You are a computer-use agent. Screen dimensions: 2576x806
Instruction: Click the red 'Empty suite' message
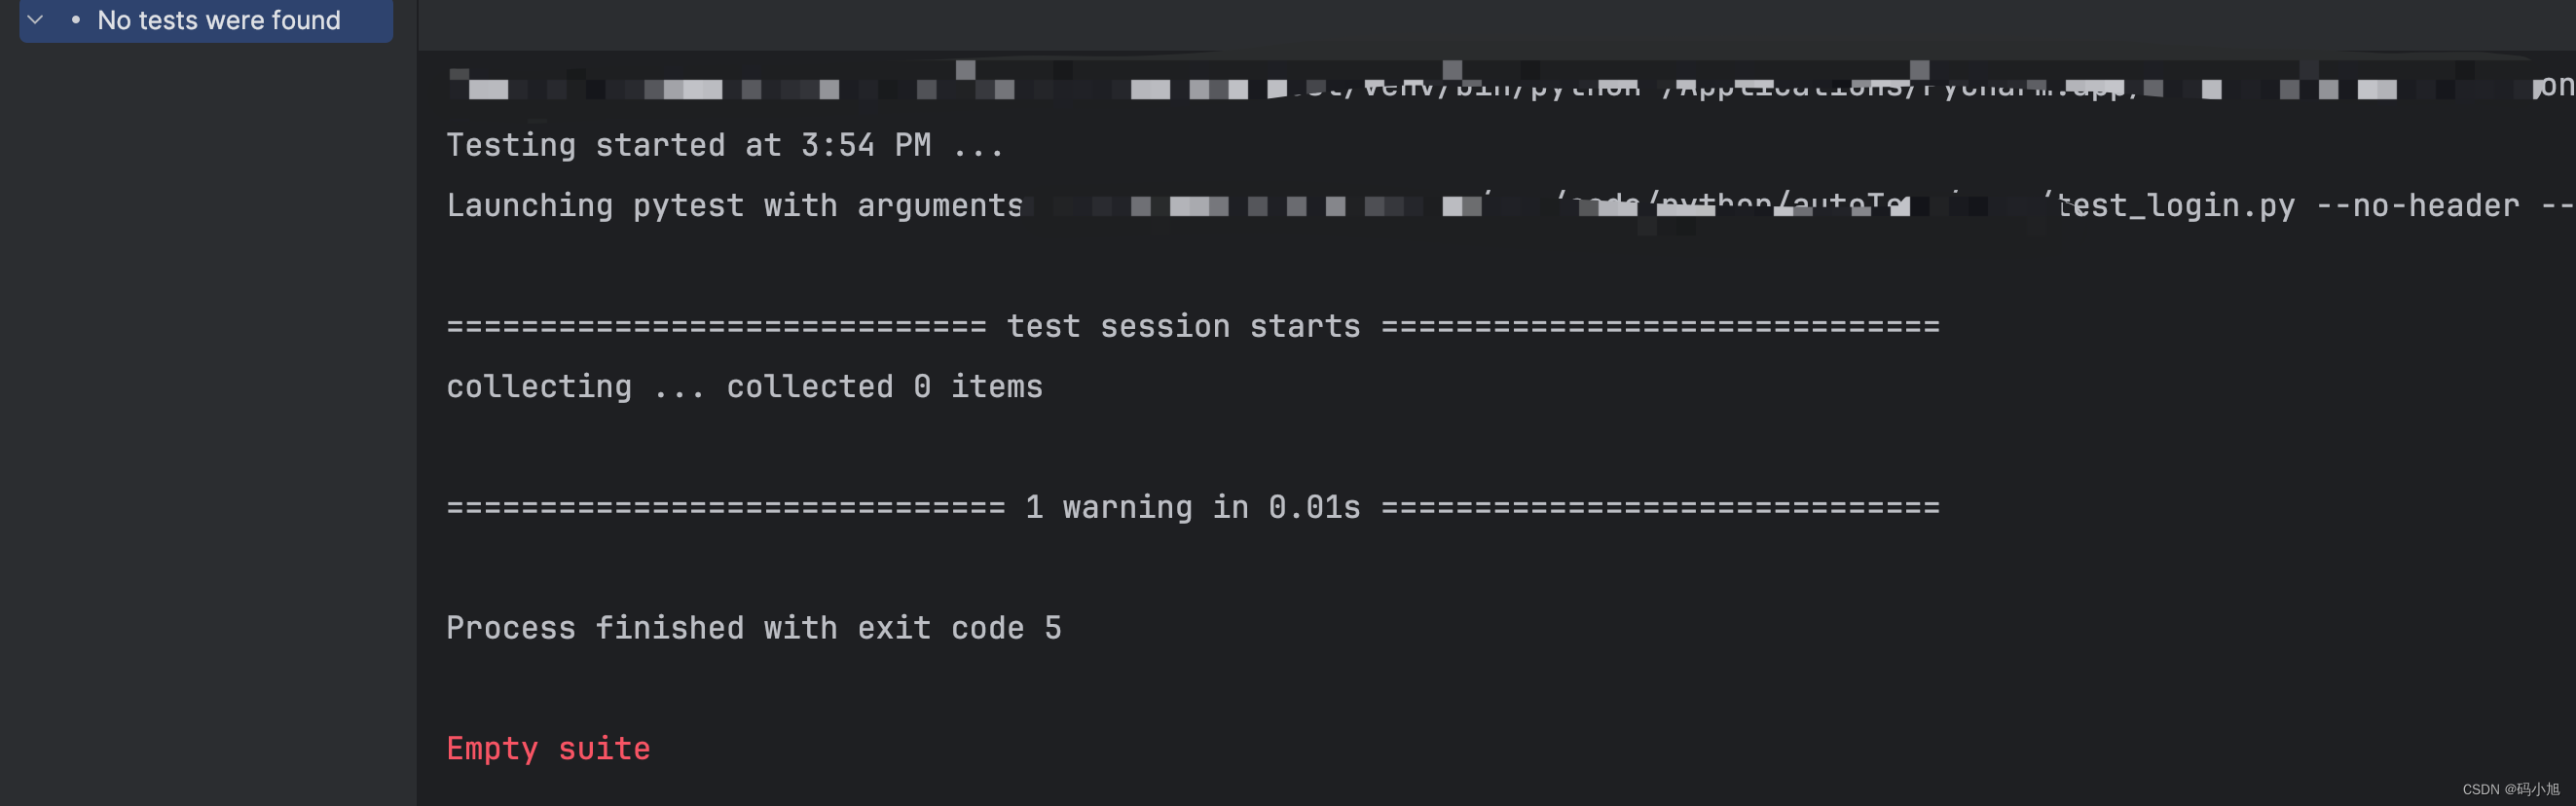click(x=548, y=747)
